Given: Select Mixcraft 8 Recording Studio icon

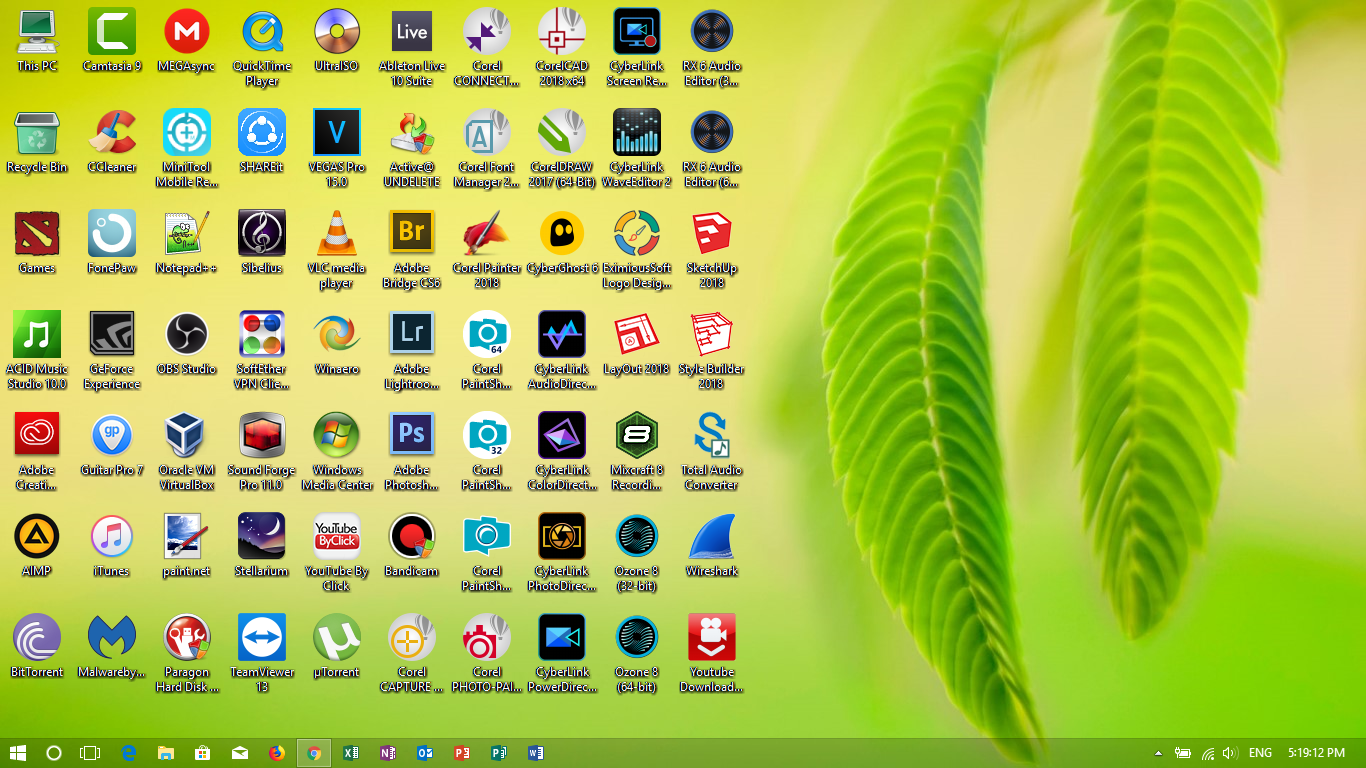Looking at the screenshot, I should [637, 435].
